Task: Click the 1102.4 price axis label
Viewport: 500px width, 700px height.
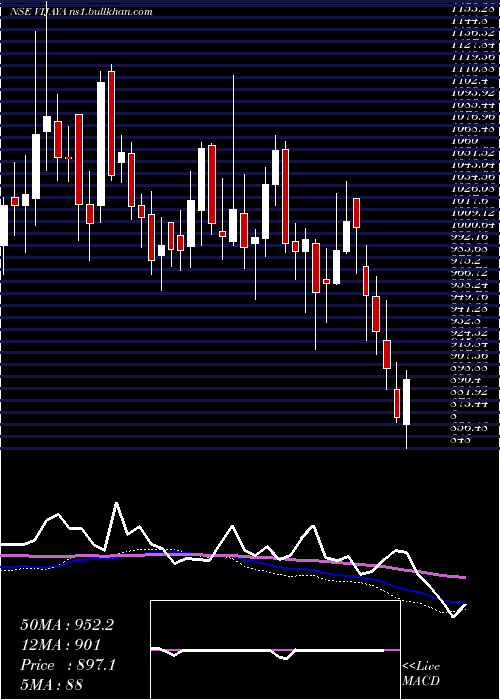Action: [x=468, y=81]
